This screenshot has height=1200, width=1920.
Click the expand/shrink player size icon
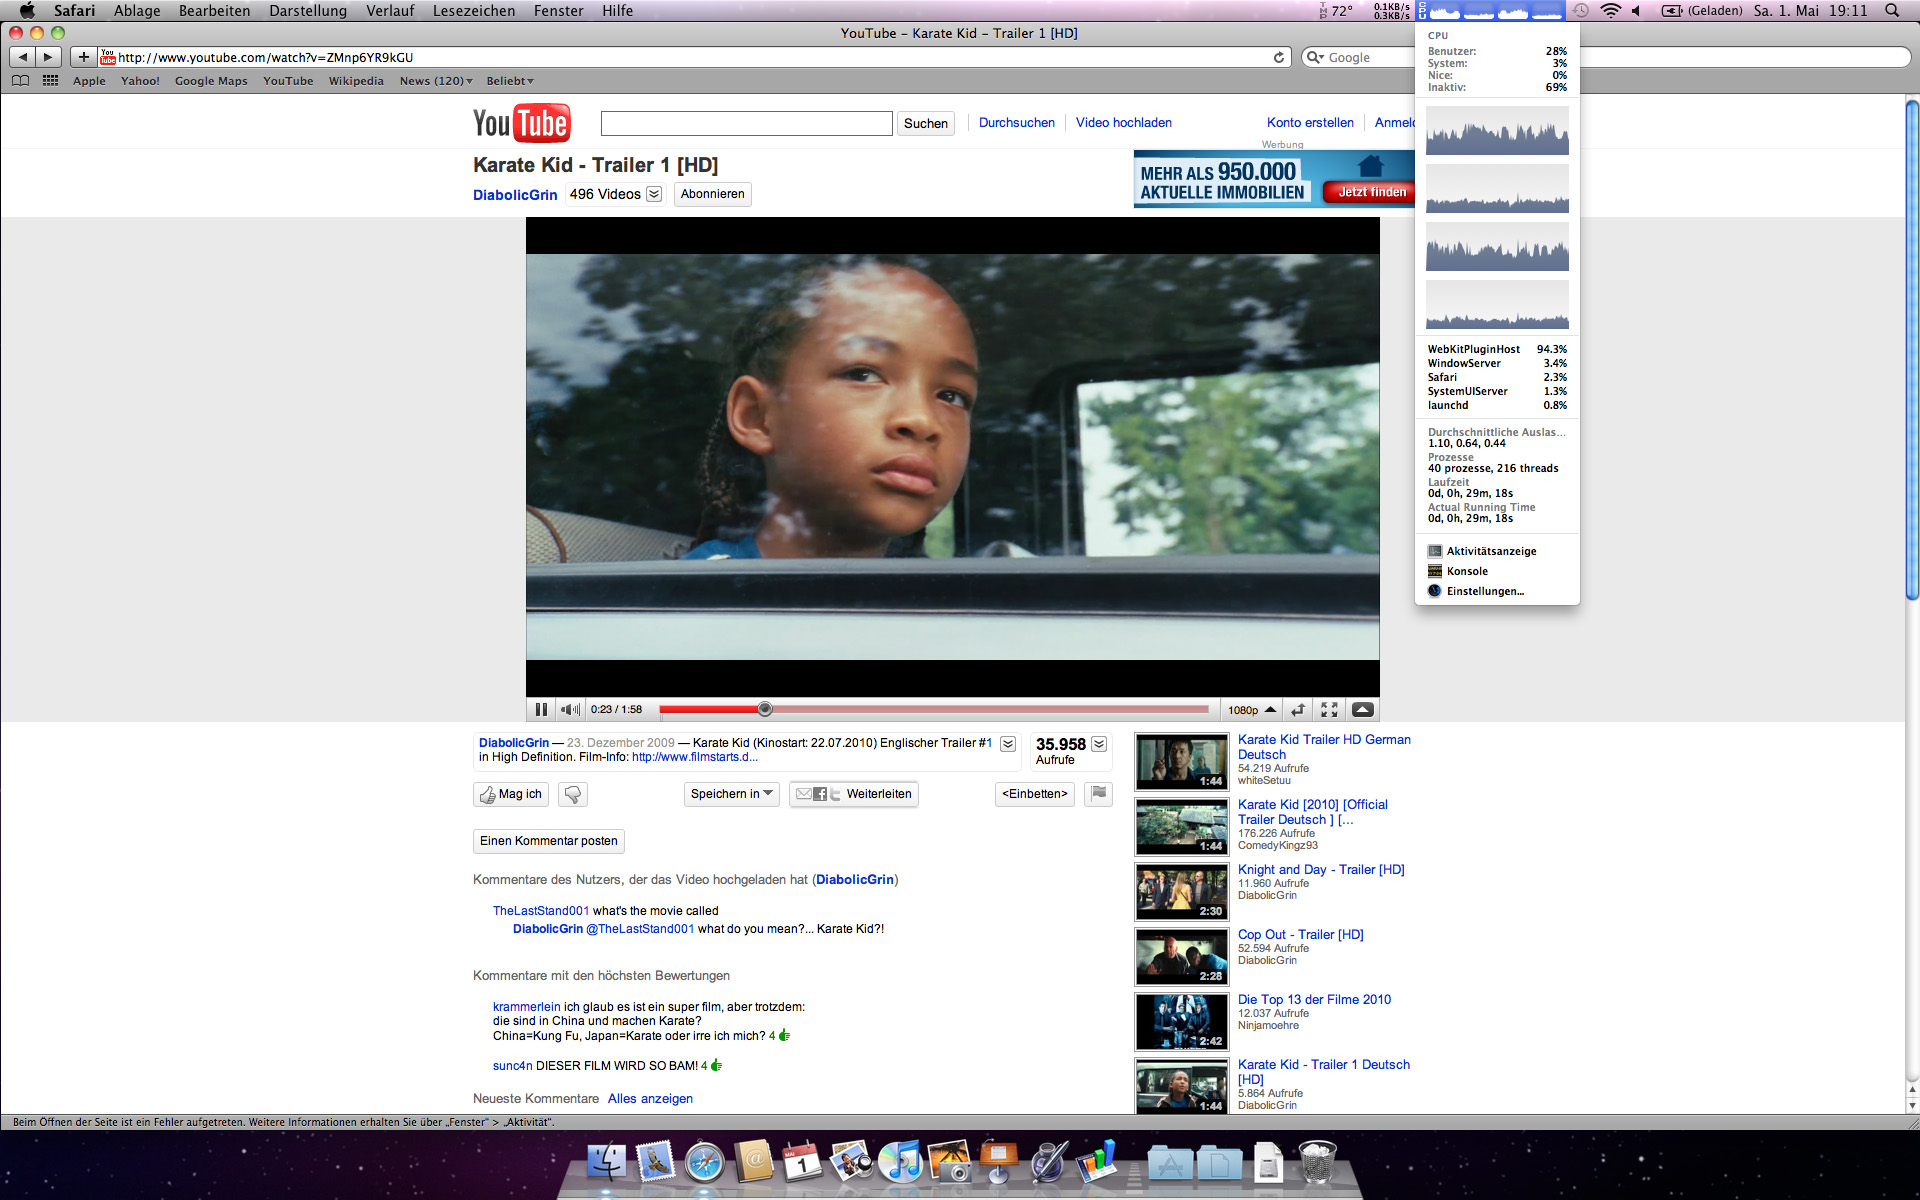[x=1298, y=709]
